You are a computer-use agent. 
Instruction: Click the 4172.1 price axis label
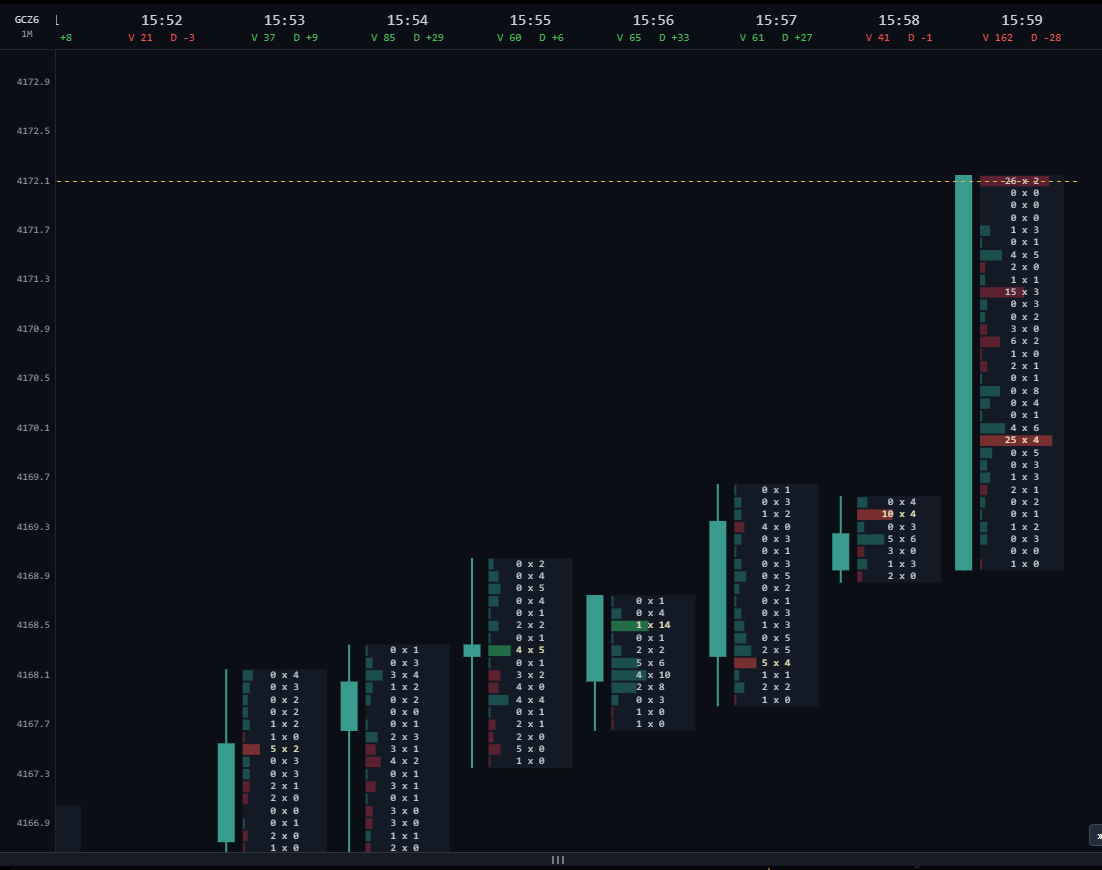point(33,181)
